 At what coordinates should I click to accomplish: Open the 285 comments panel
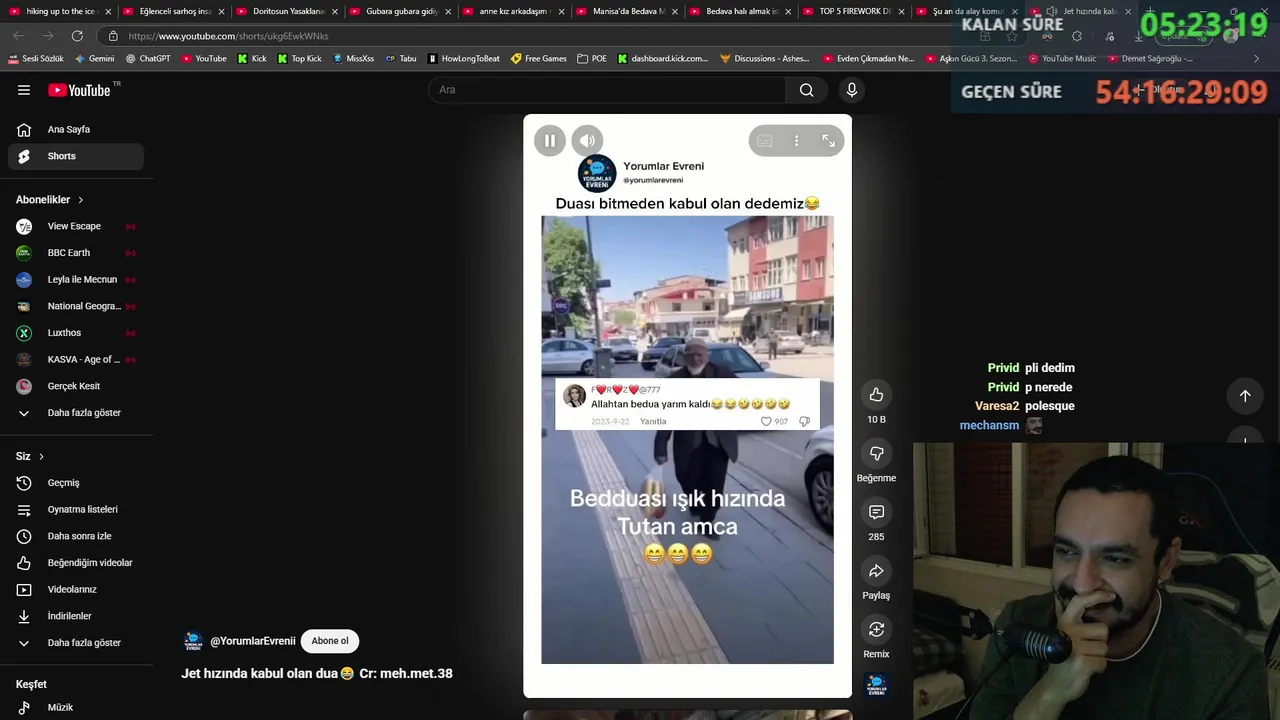(876, 512)
